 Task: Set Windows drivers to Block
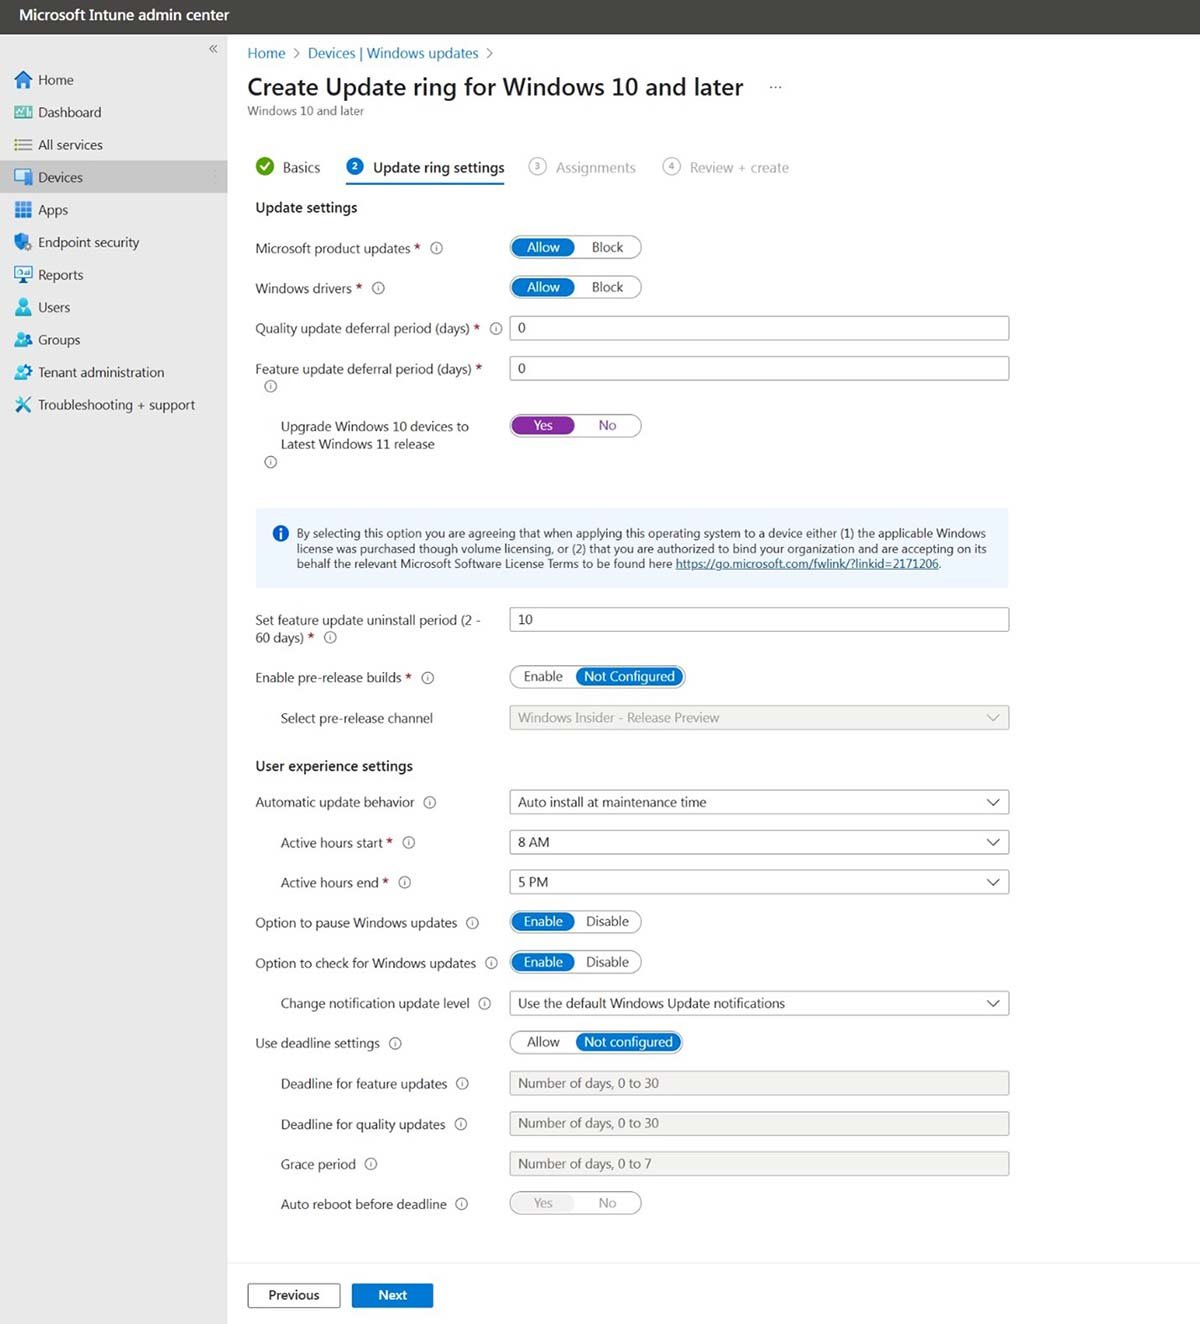607,287
